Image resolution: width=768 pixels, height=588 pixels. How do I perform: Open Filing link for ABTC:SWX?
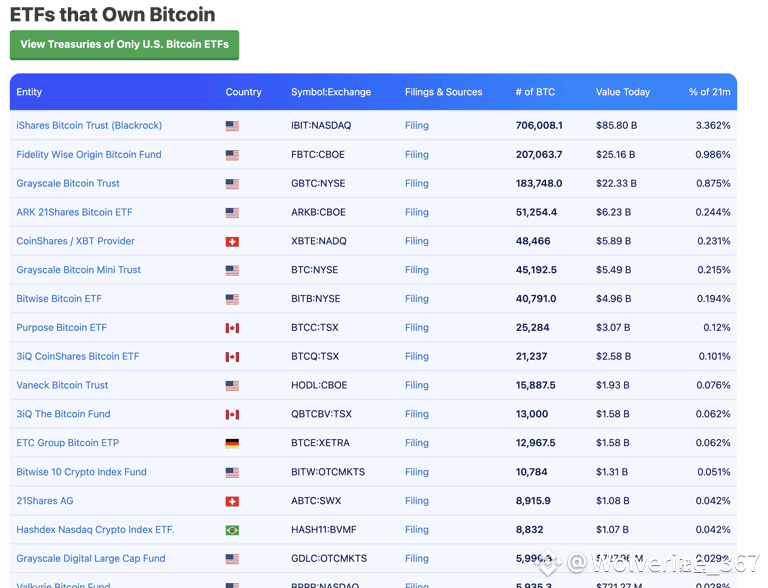click(x=417, y=501)
